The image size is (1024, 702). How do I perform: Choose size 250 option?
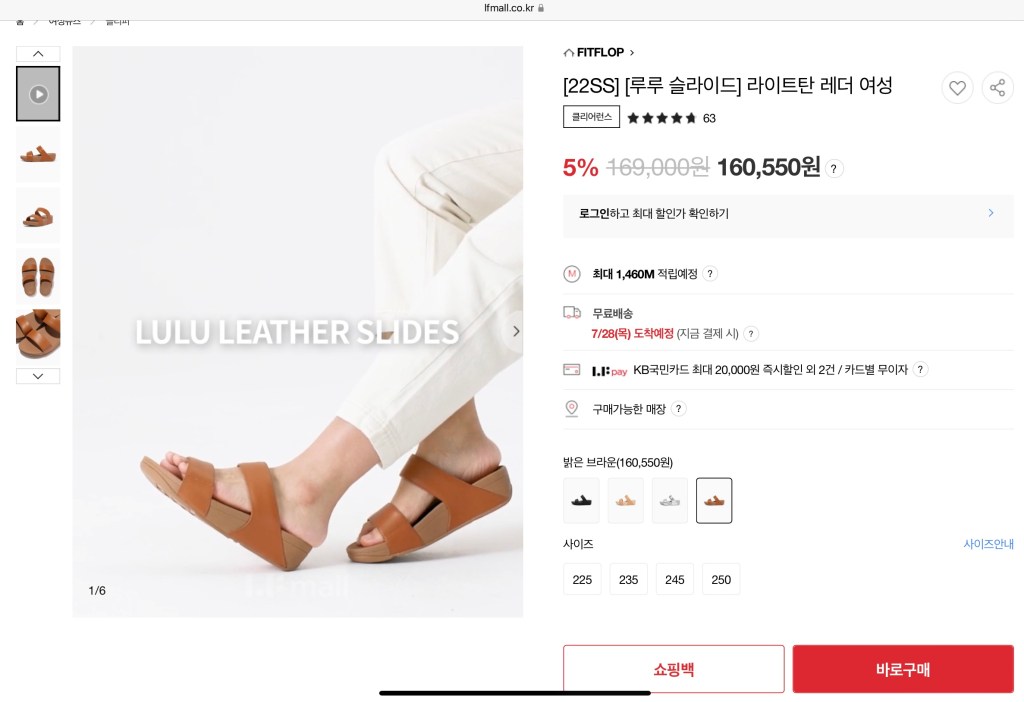click(721, 579)
